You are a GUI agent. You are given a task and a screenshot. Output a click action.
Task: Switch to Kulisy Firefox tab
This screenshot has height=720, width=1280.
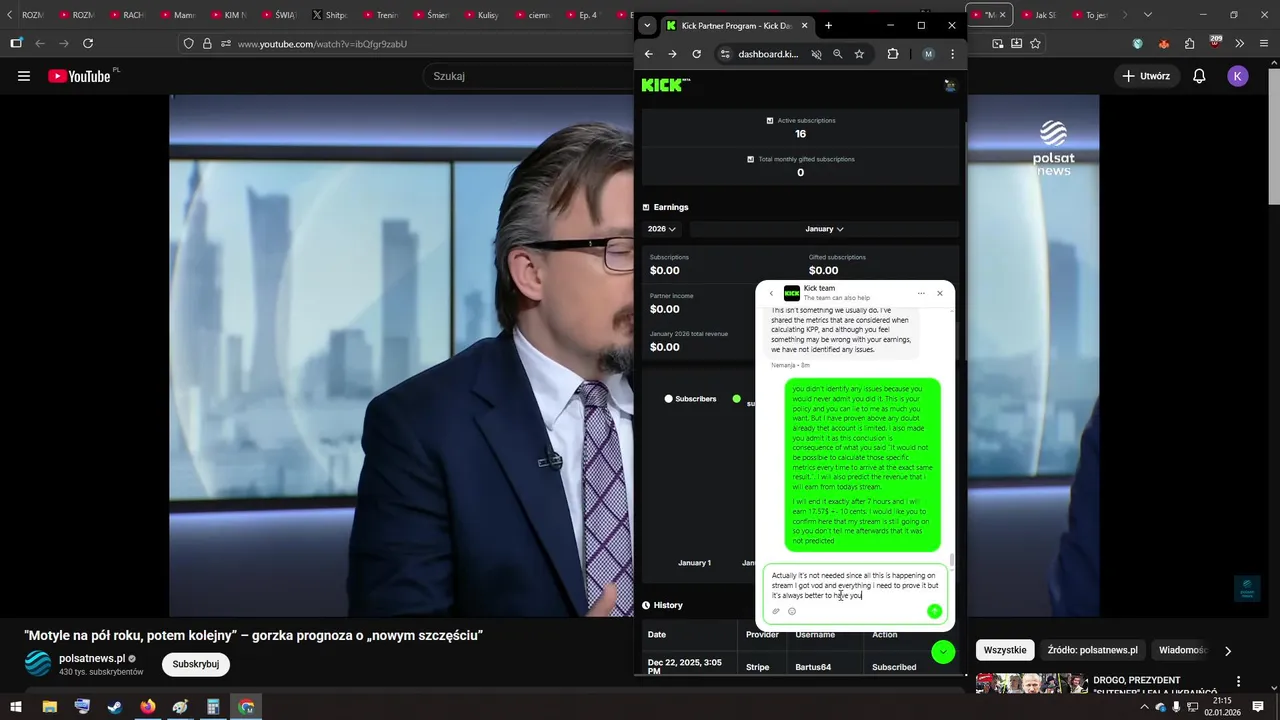click(482, 15)
